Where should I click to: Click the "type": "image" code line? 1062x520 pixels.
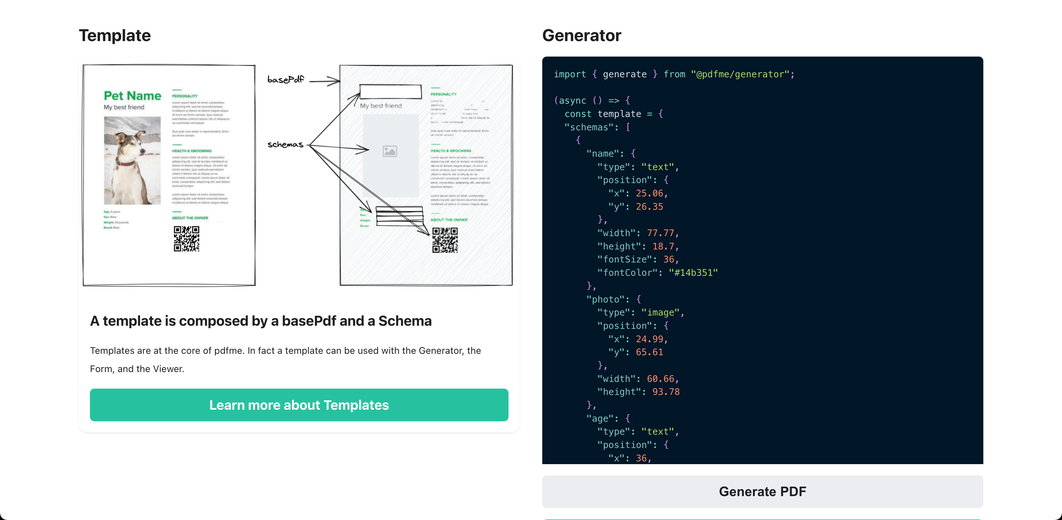coord(641,312)
